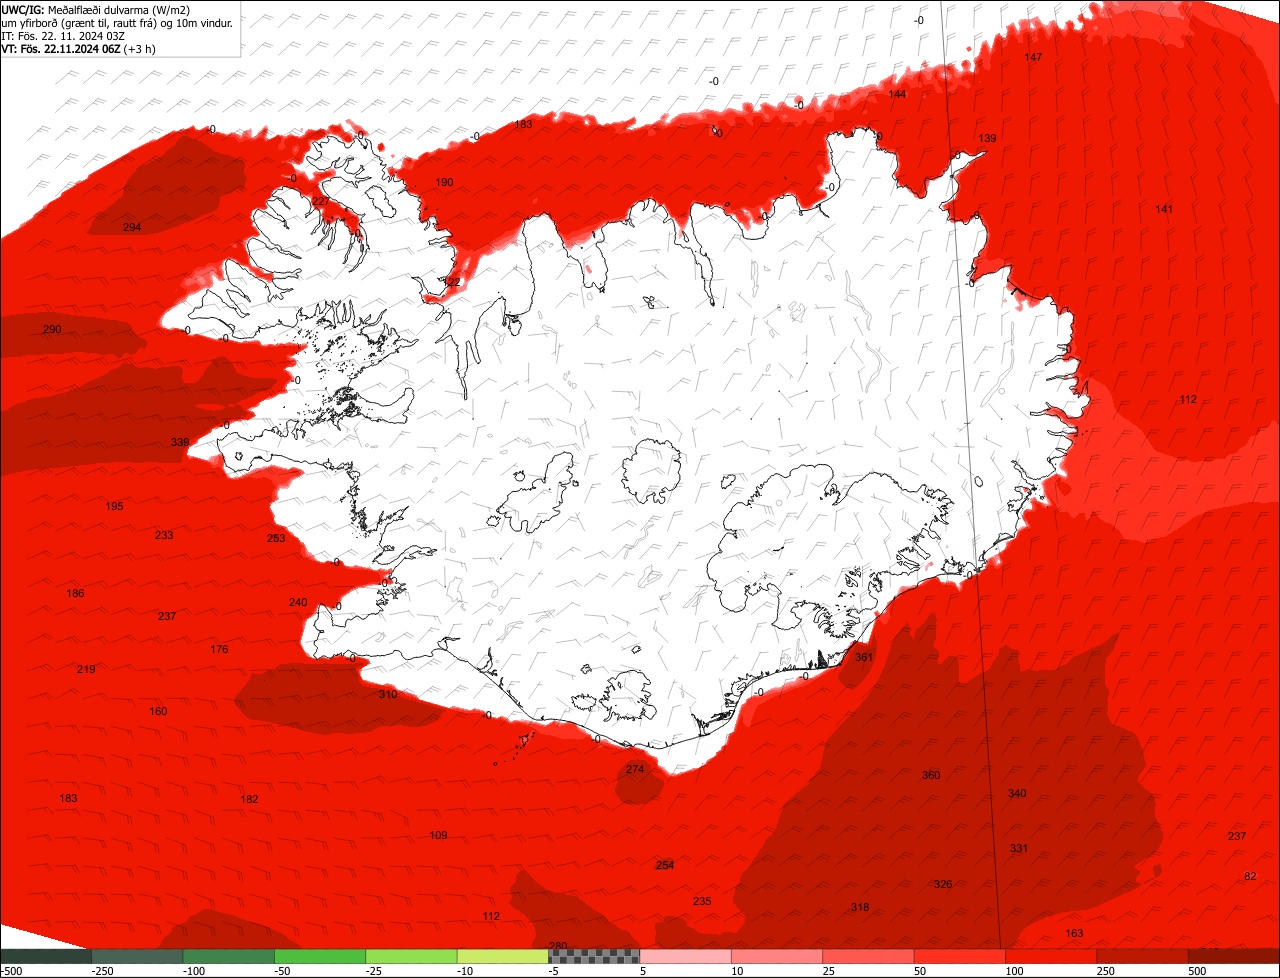Select the value 360 on the map
The width and height of the screenshot is (1280, 978).
tap(931, 775)
